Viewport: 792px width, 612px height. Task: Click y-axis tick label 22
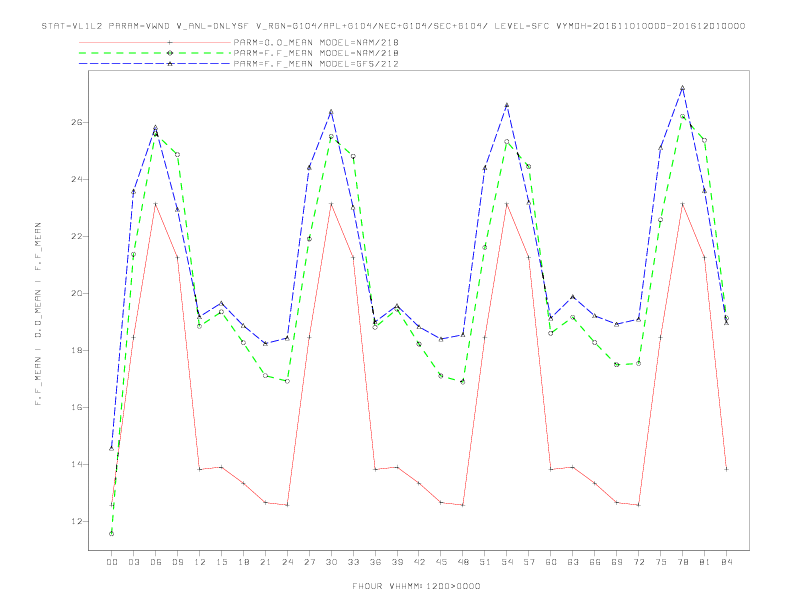78,236
